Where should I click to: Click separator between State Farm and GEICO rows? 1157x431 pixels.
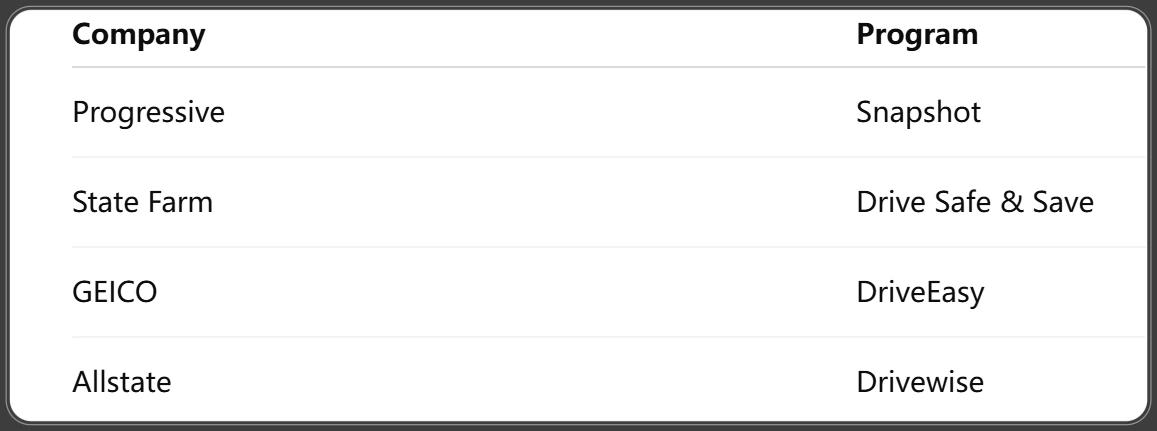609,247
